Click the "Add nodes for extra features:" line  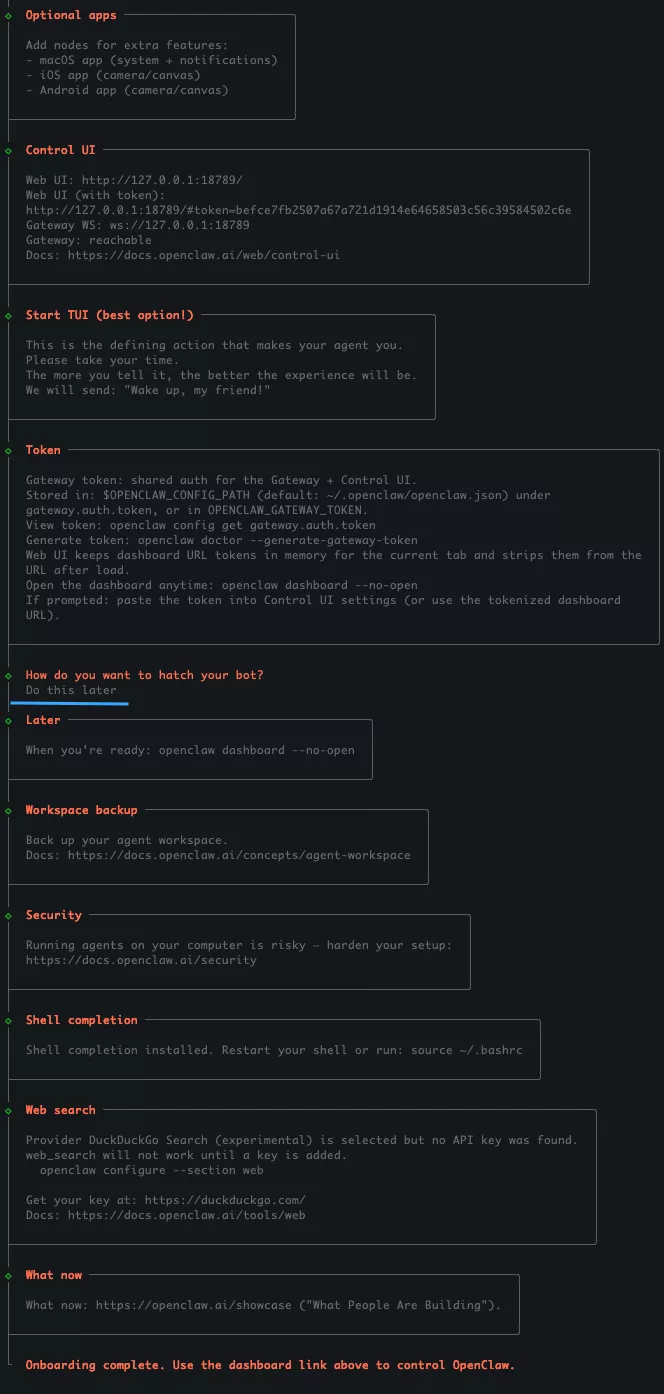(127, 45)
